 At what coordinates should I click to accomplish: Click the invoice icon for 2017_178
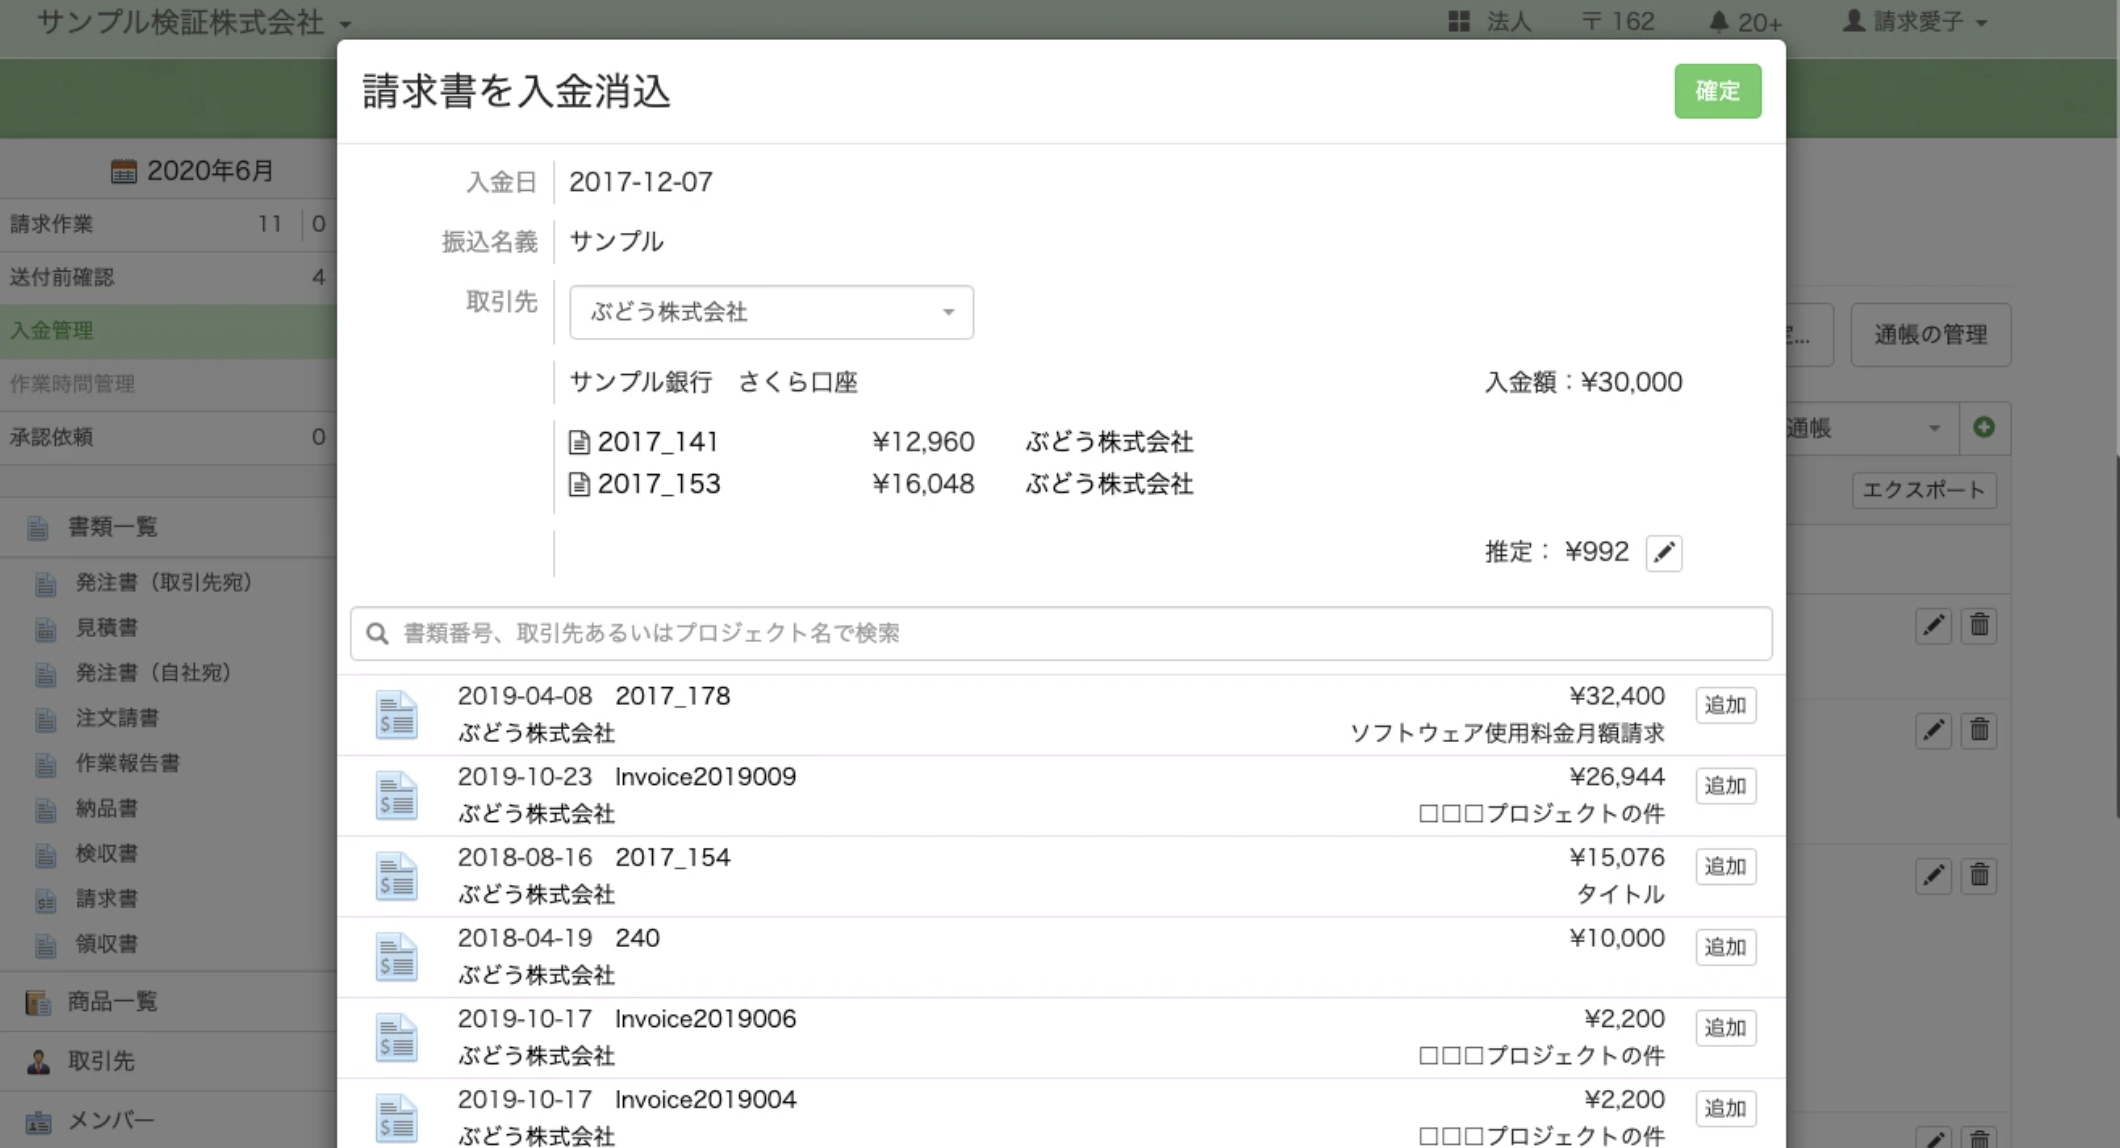click(x=396, y=715)
